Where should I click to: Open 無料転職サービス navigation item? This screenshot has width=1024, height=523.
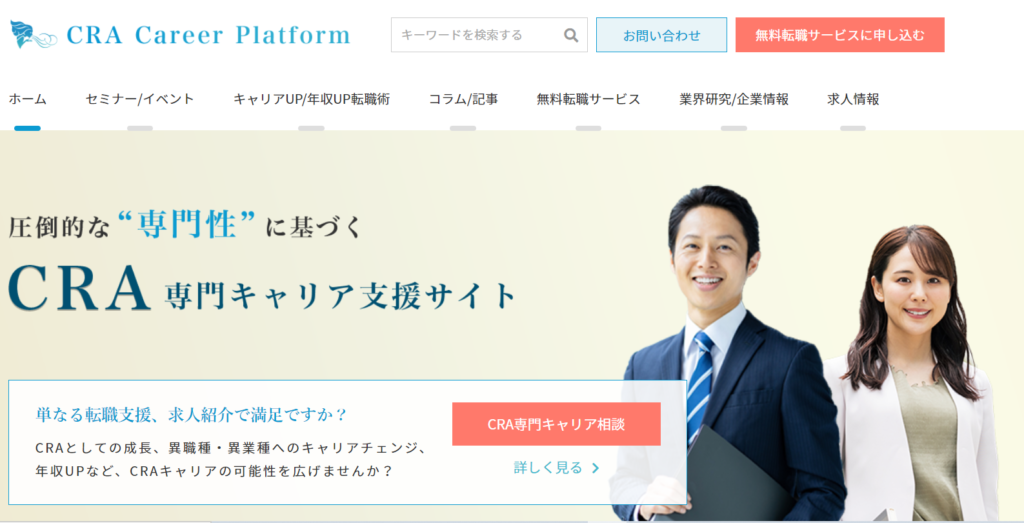(588, 99)
